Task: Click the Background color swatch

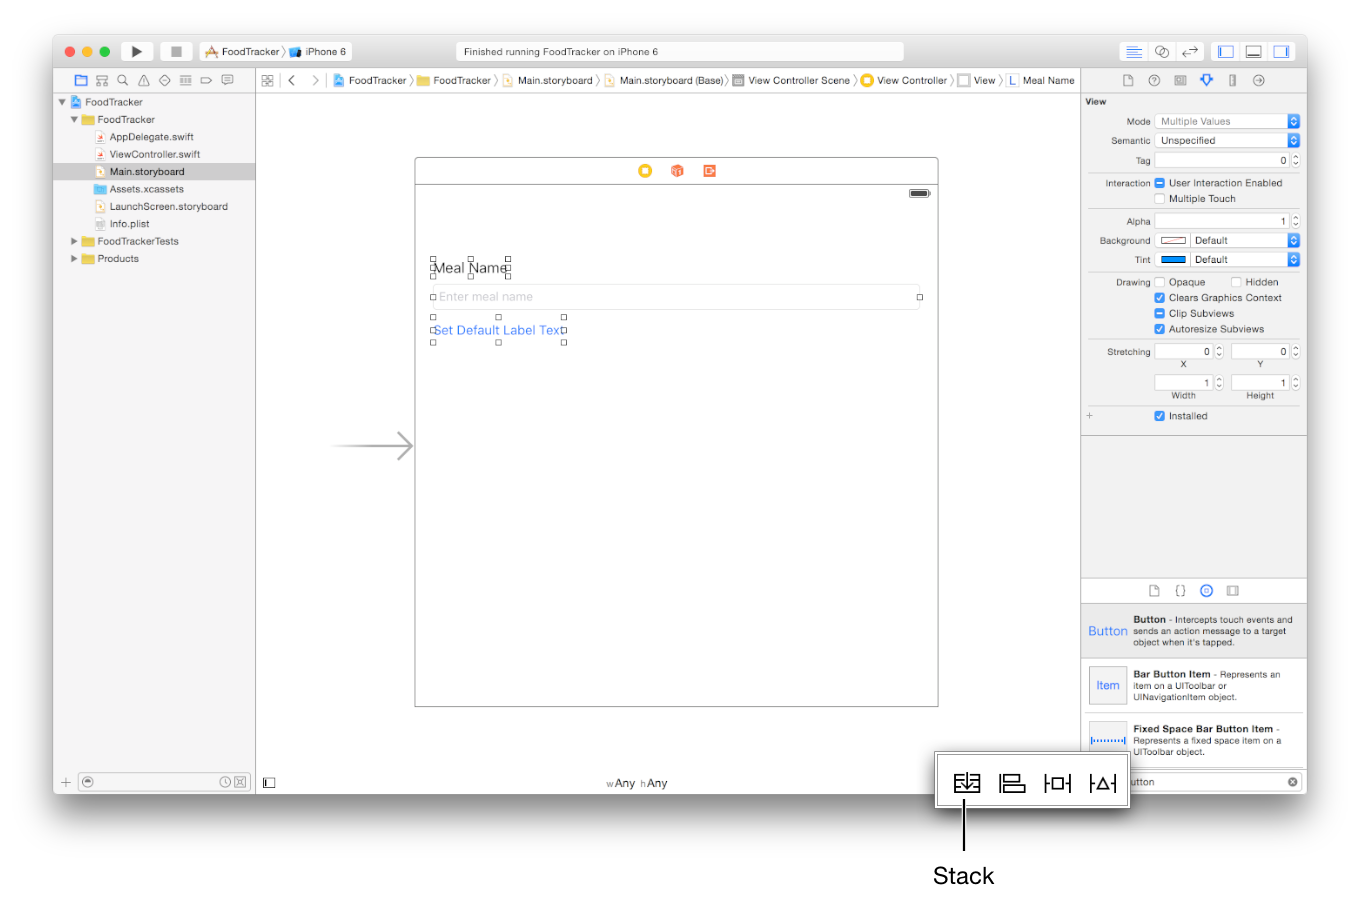Action: click(1174, 241)
